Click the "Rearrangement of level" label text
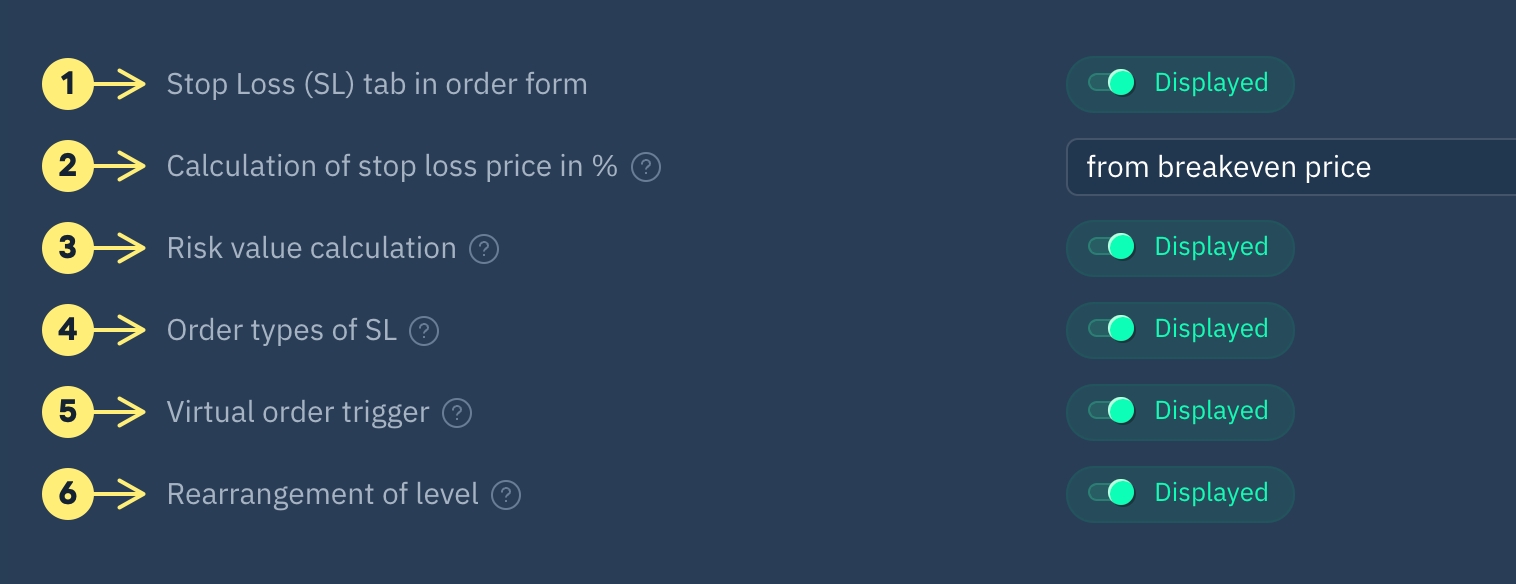1516x584 pixels. click(323, 495)
